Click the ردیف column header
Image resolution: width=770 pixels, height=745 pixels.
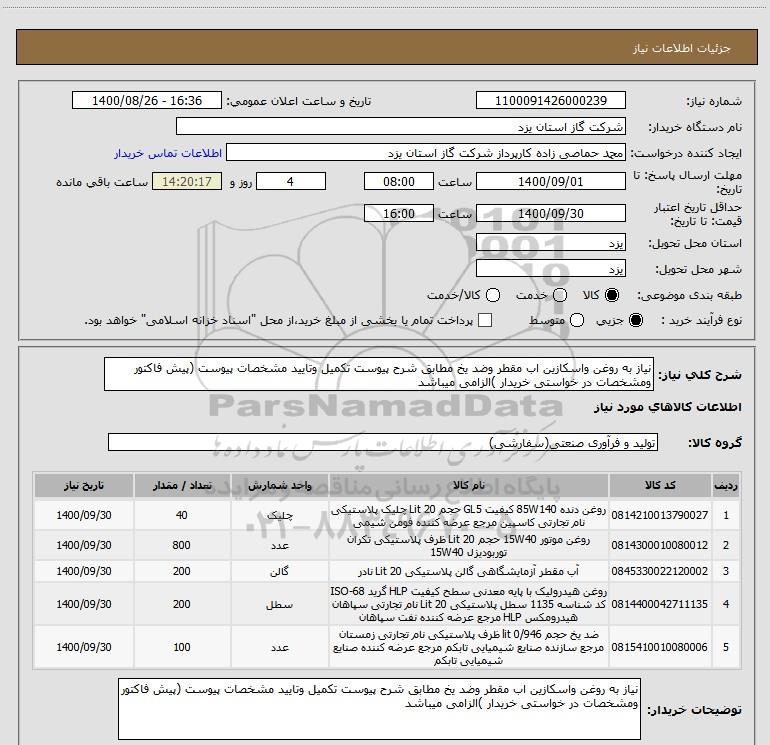pyautogui.click(x=726, y=485)
